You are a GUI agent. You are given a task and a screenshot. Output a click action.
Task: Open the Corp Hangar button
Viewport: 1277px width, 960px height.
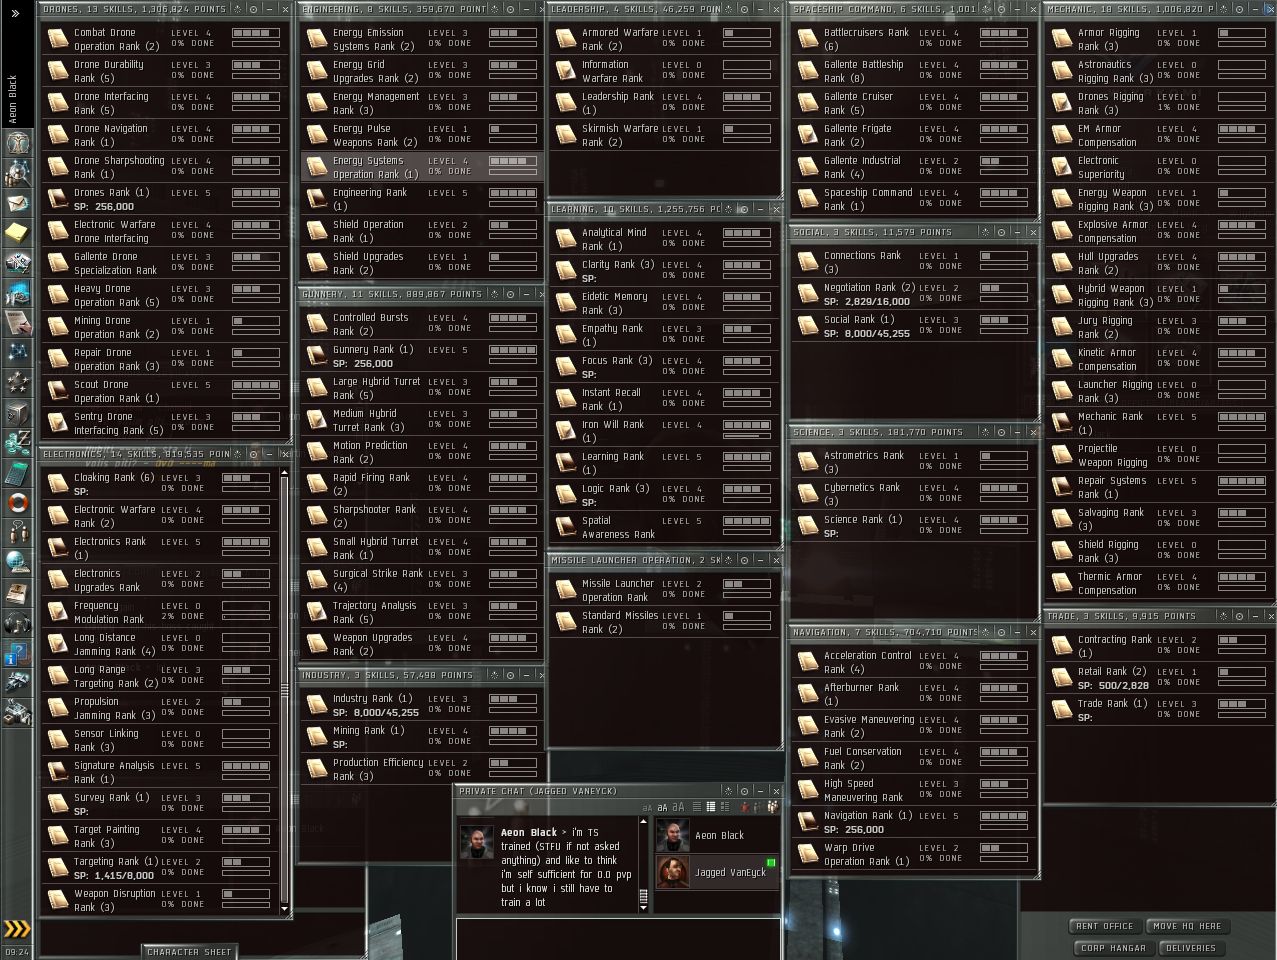[x=1115, y=948]
